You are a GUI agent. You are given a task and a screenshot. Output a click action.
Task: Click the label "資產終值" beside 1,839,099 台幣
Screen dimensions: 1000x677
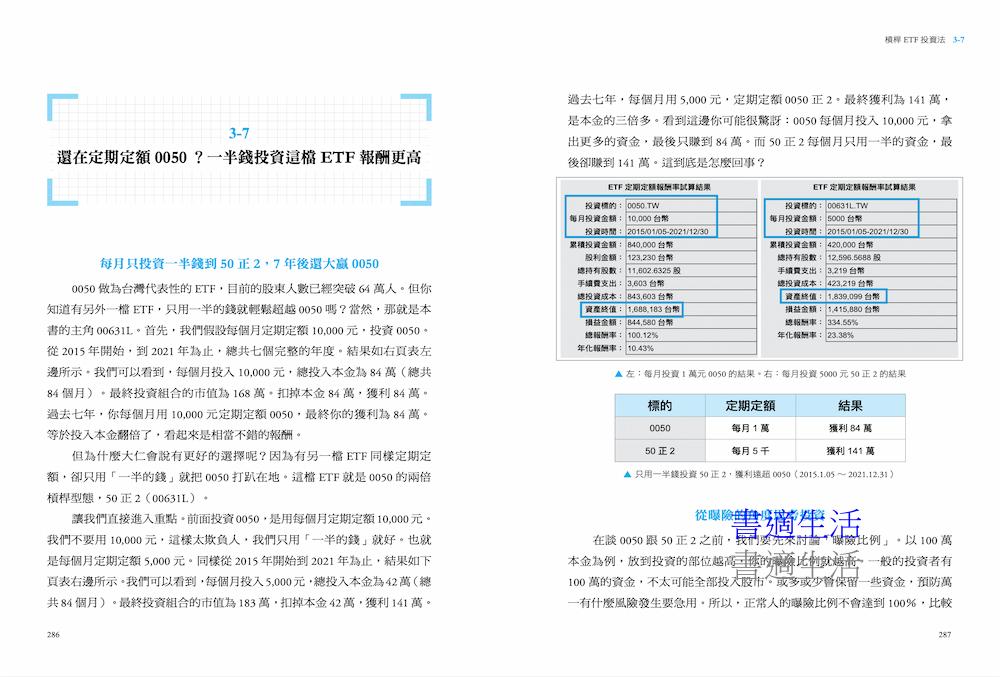click(804, 296)
